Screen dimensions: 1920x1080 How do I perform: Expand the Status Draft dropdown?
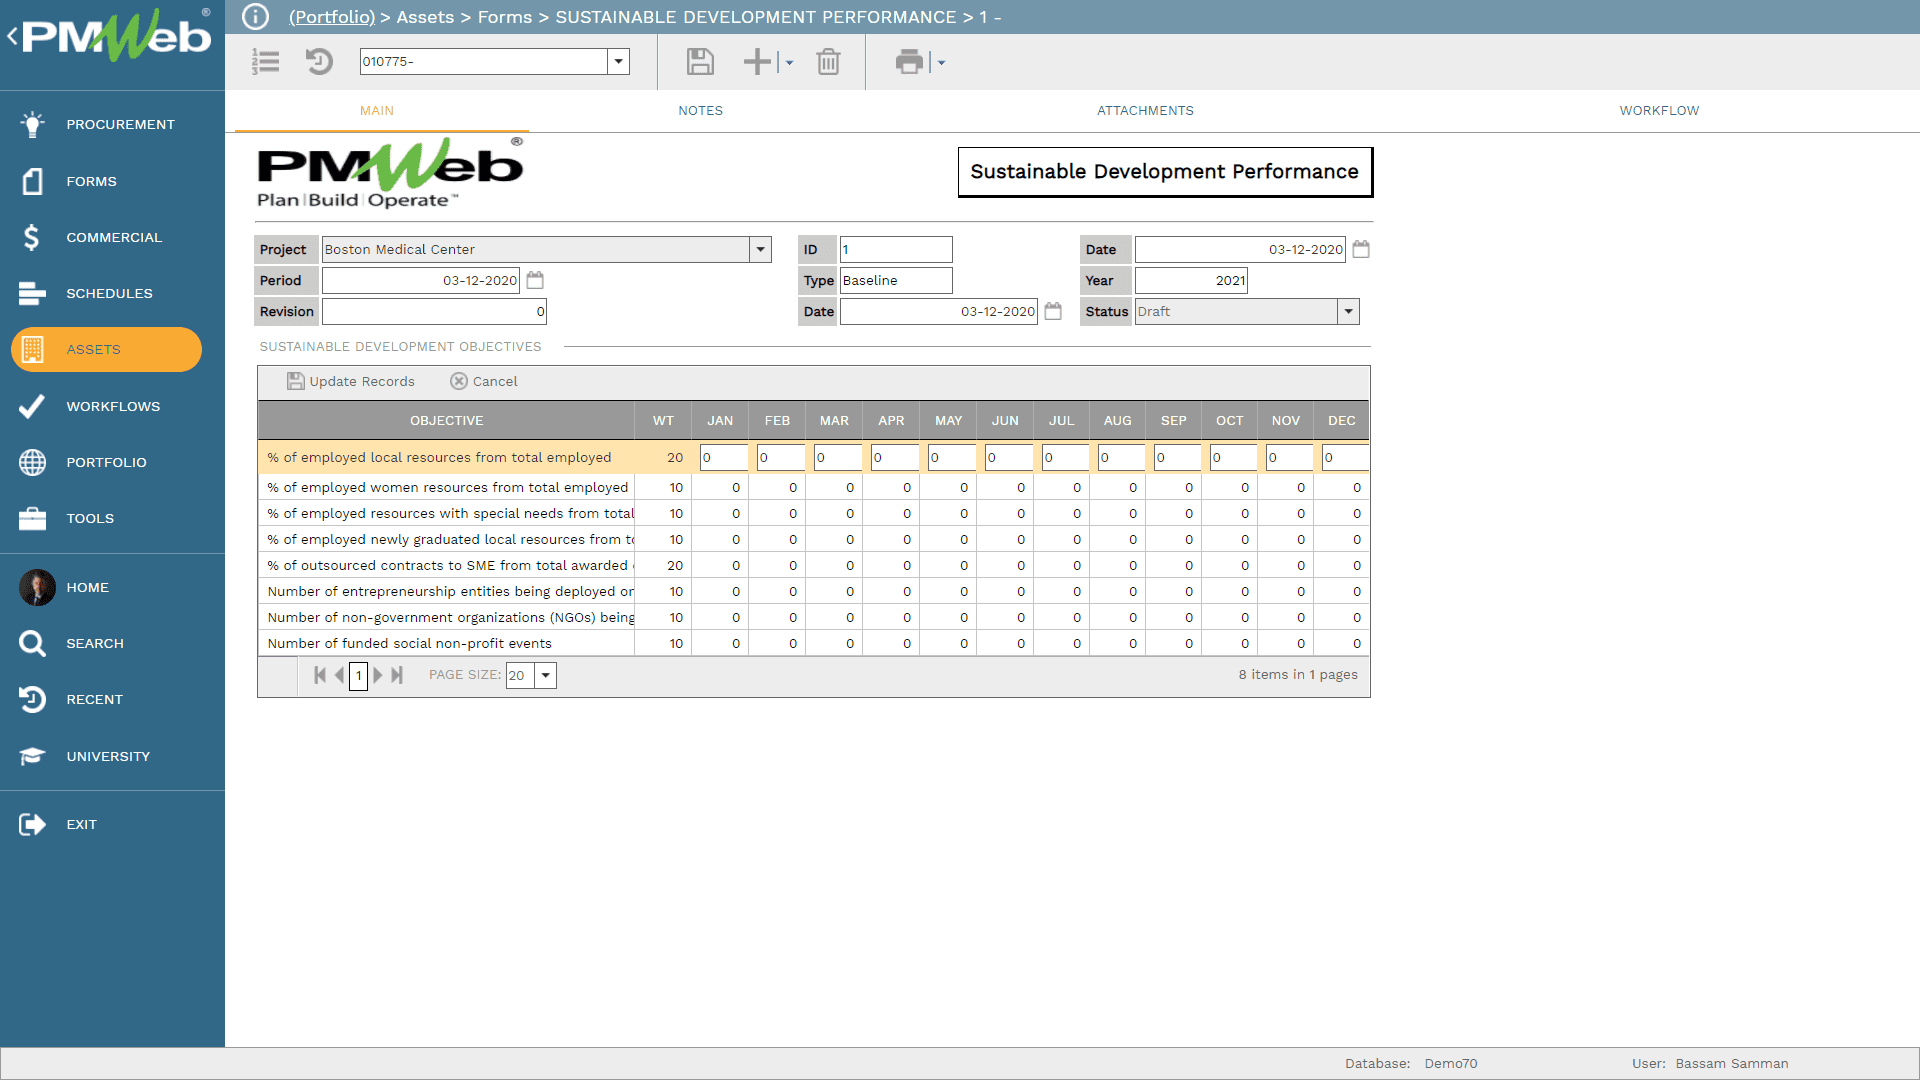click(x=1348, y=312)
